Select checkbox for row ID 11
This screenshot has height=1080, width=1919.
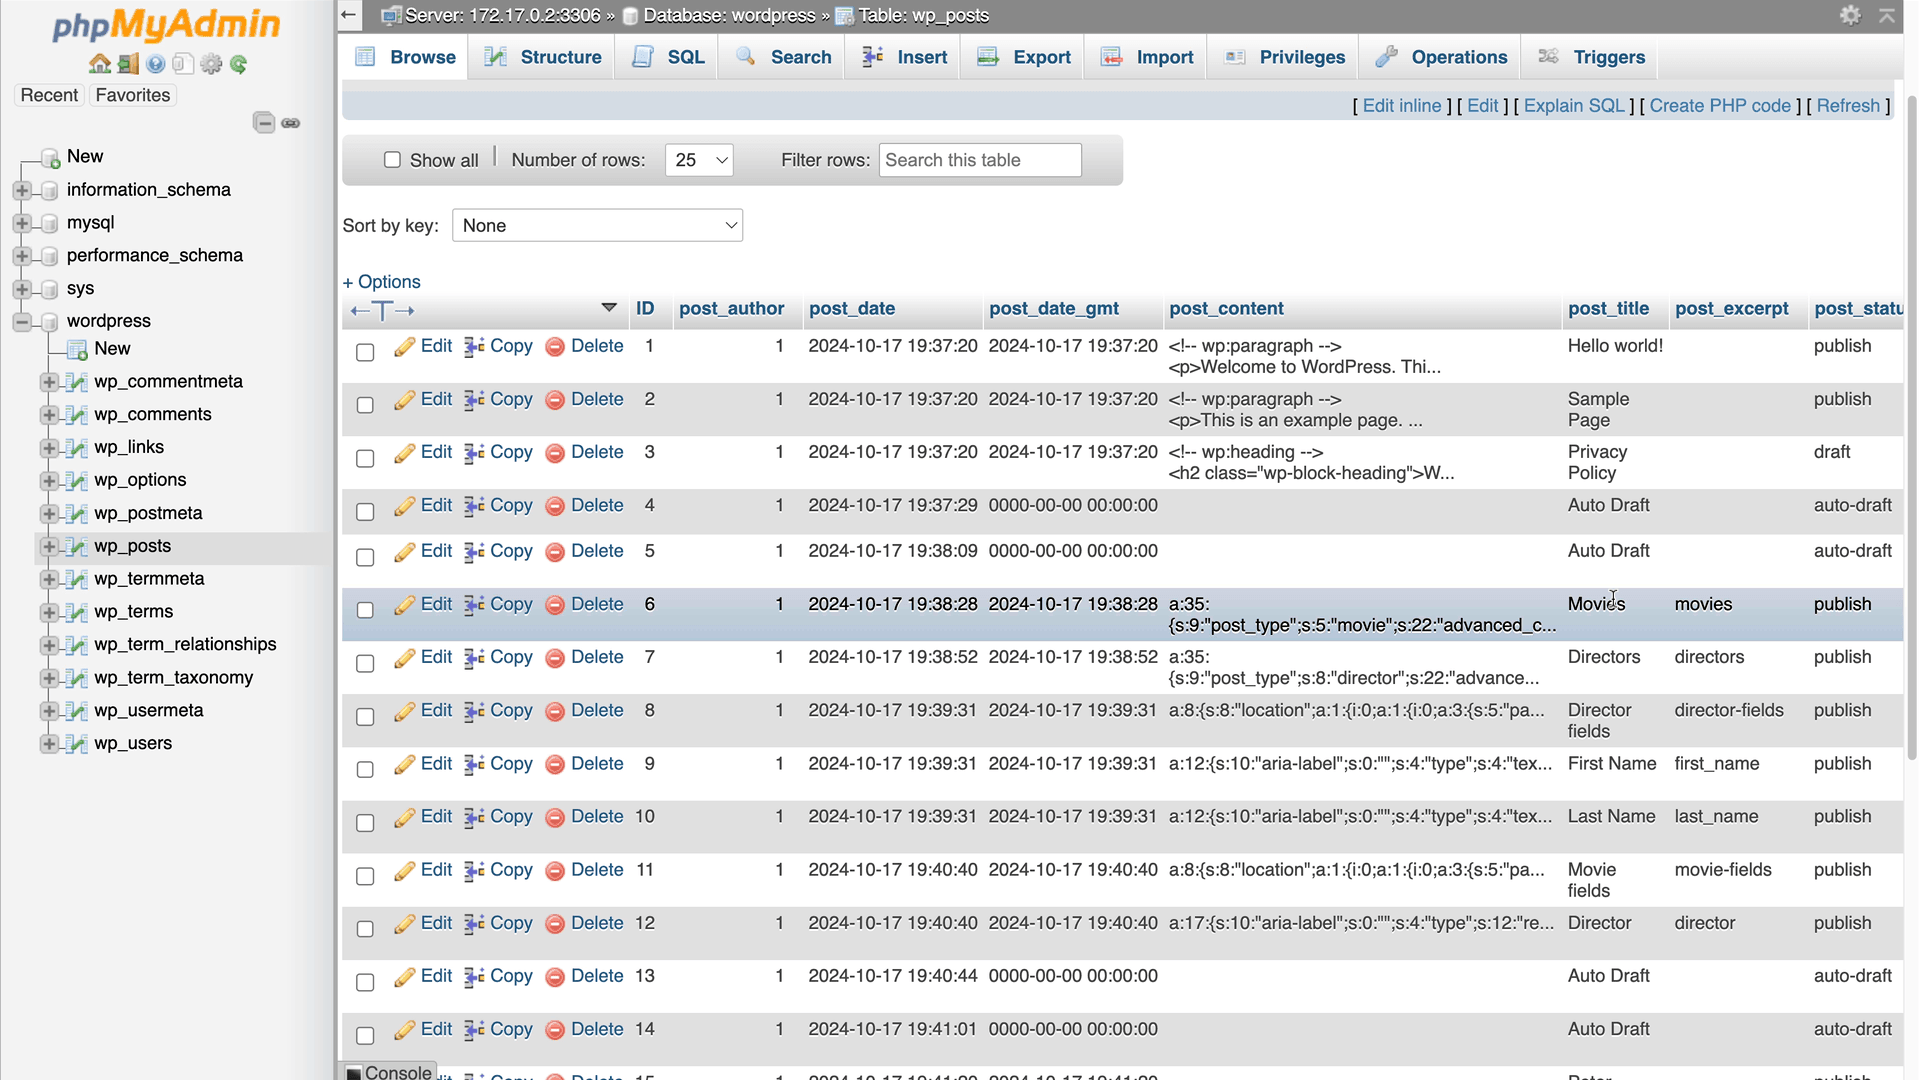point(365,876)
